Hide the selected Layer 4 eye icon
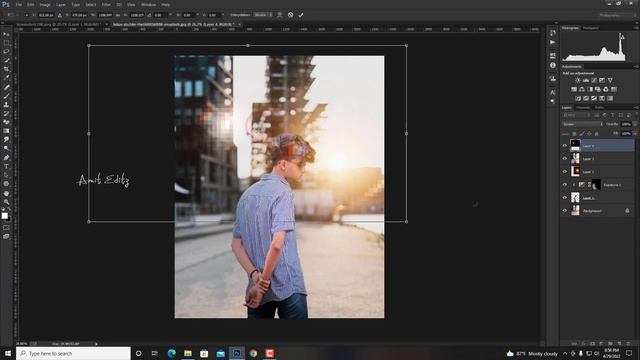Viewport: 640px width, 360px height. [x=565, y=145]
